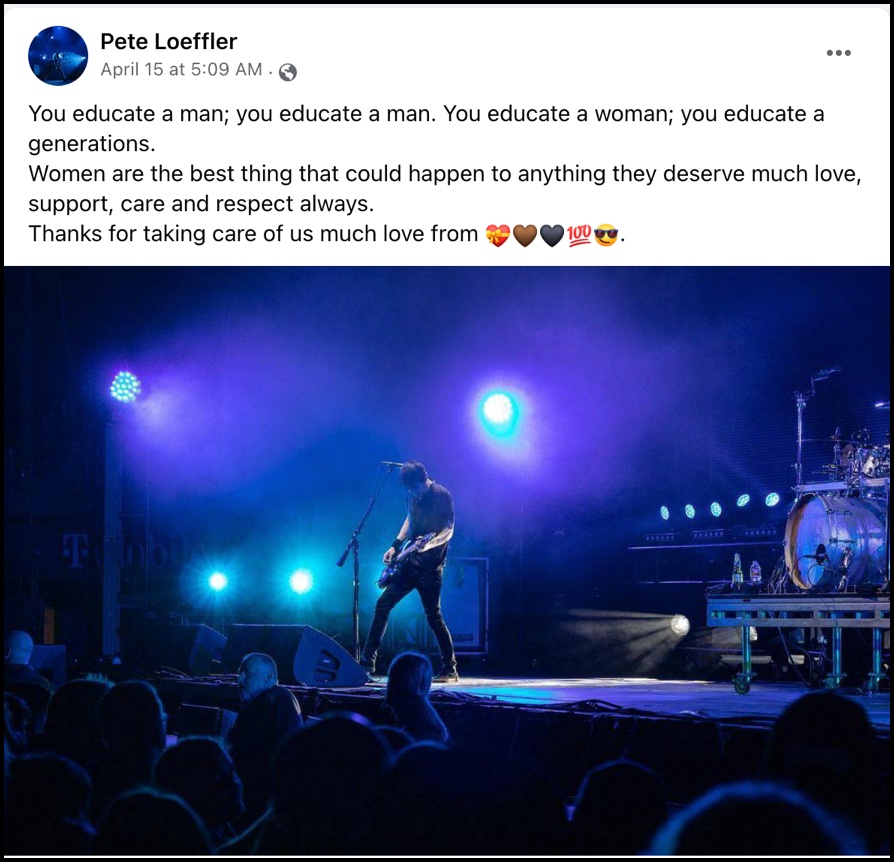Viewport: 894px width, 862px height.
Task: Click the red 100 emoji
Action: [x=579, y=235]
